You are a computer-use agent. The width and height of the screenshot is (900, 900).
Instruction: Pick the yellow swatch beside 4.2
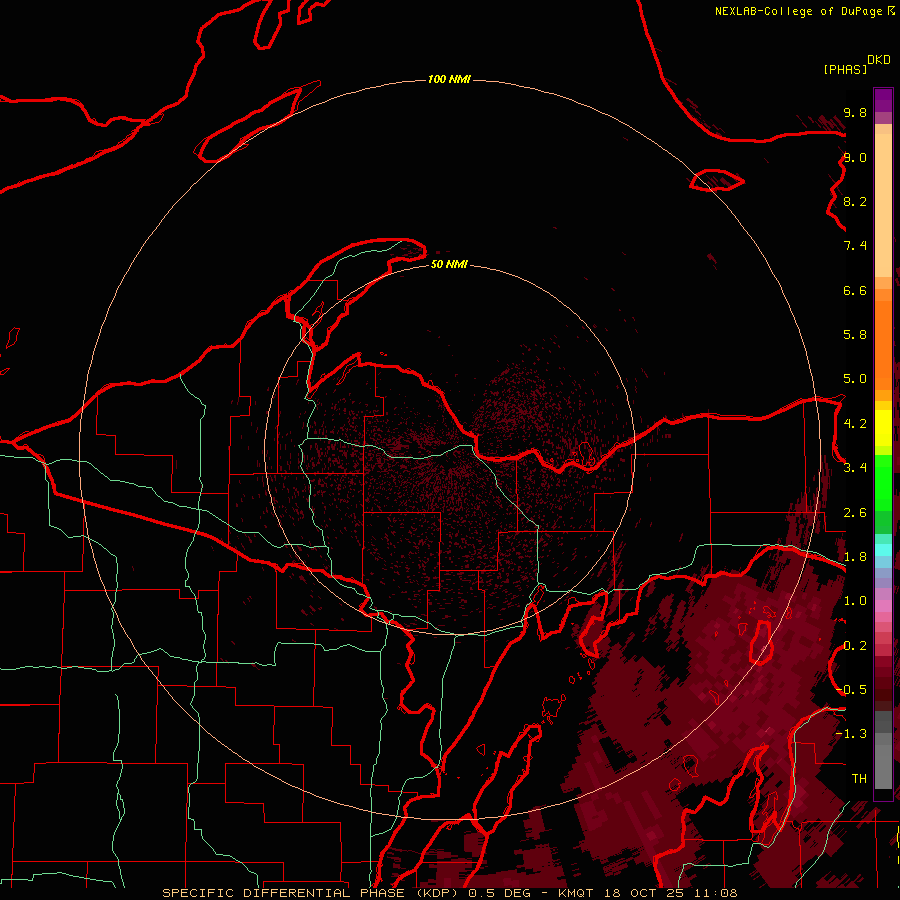(x=883, y=428)
